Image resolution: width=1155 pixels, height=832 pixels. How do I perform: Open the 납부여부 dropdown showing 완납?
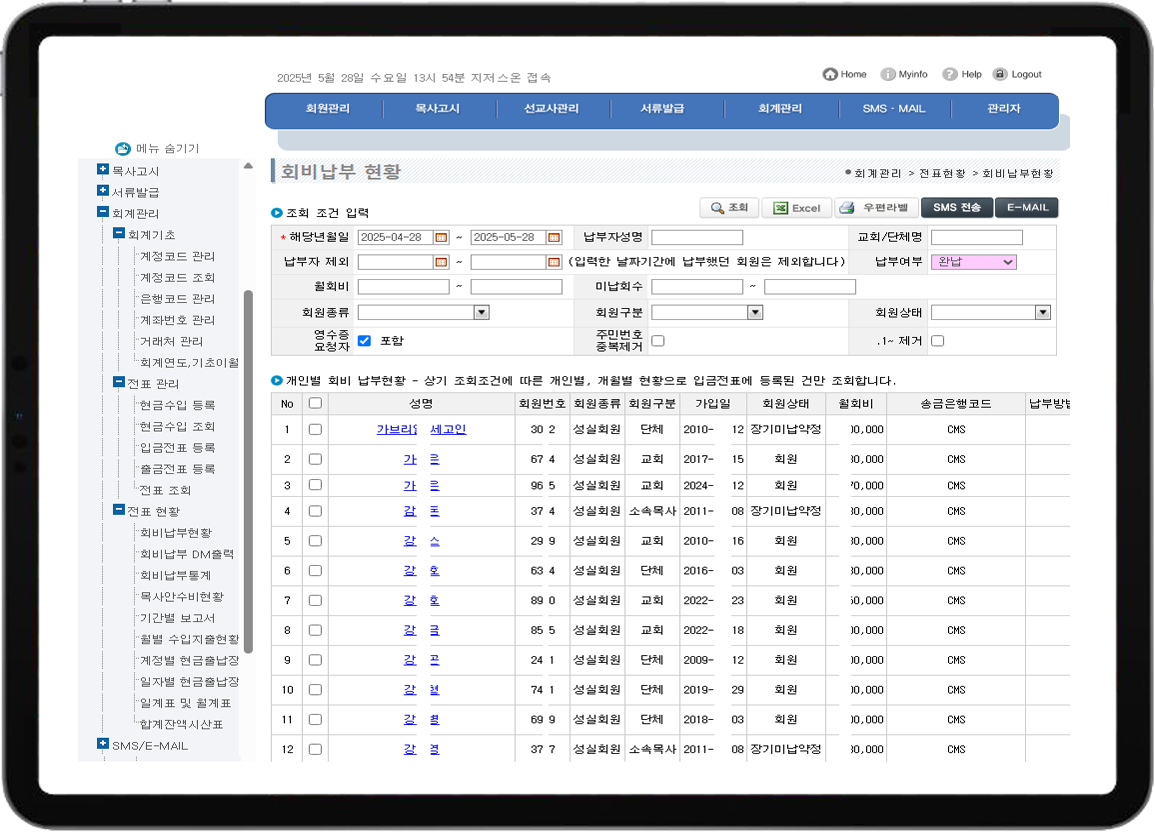(973, 262)
